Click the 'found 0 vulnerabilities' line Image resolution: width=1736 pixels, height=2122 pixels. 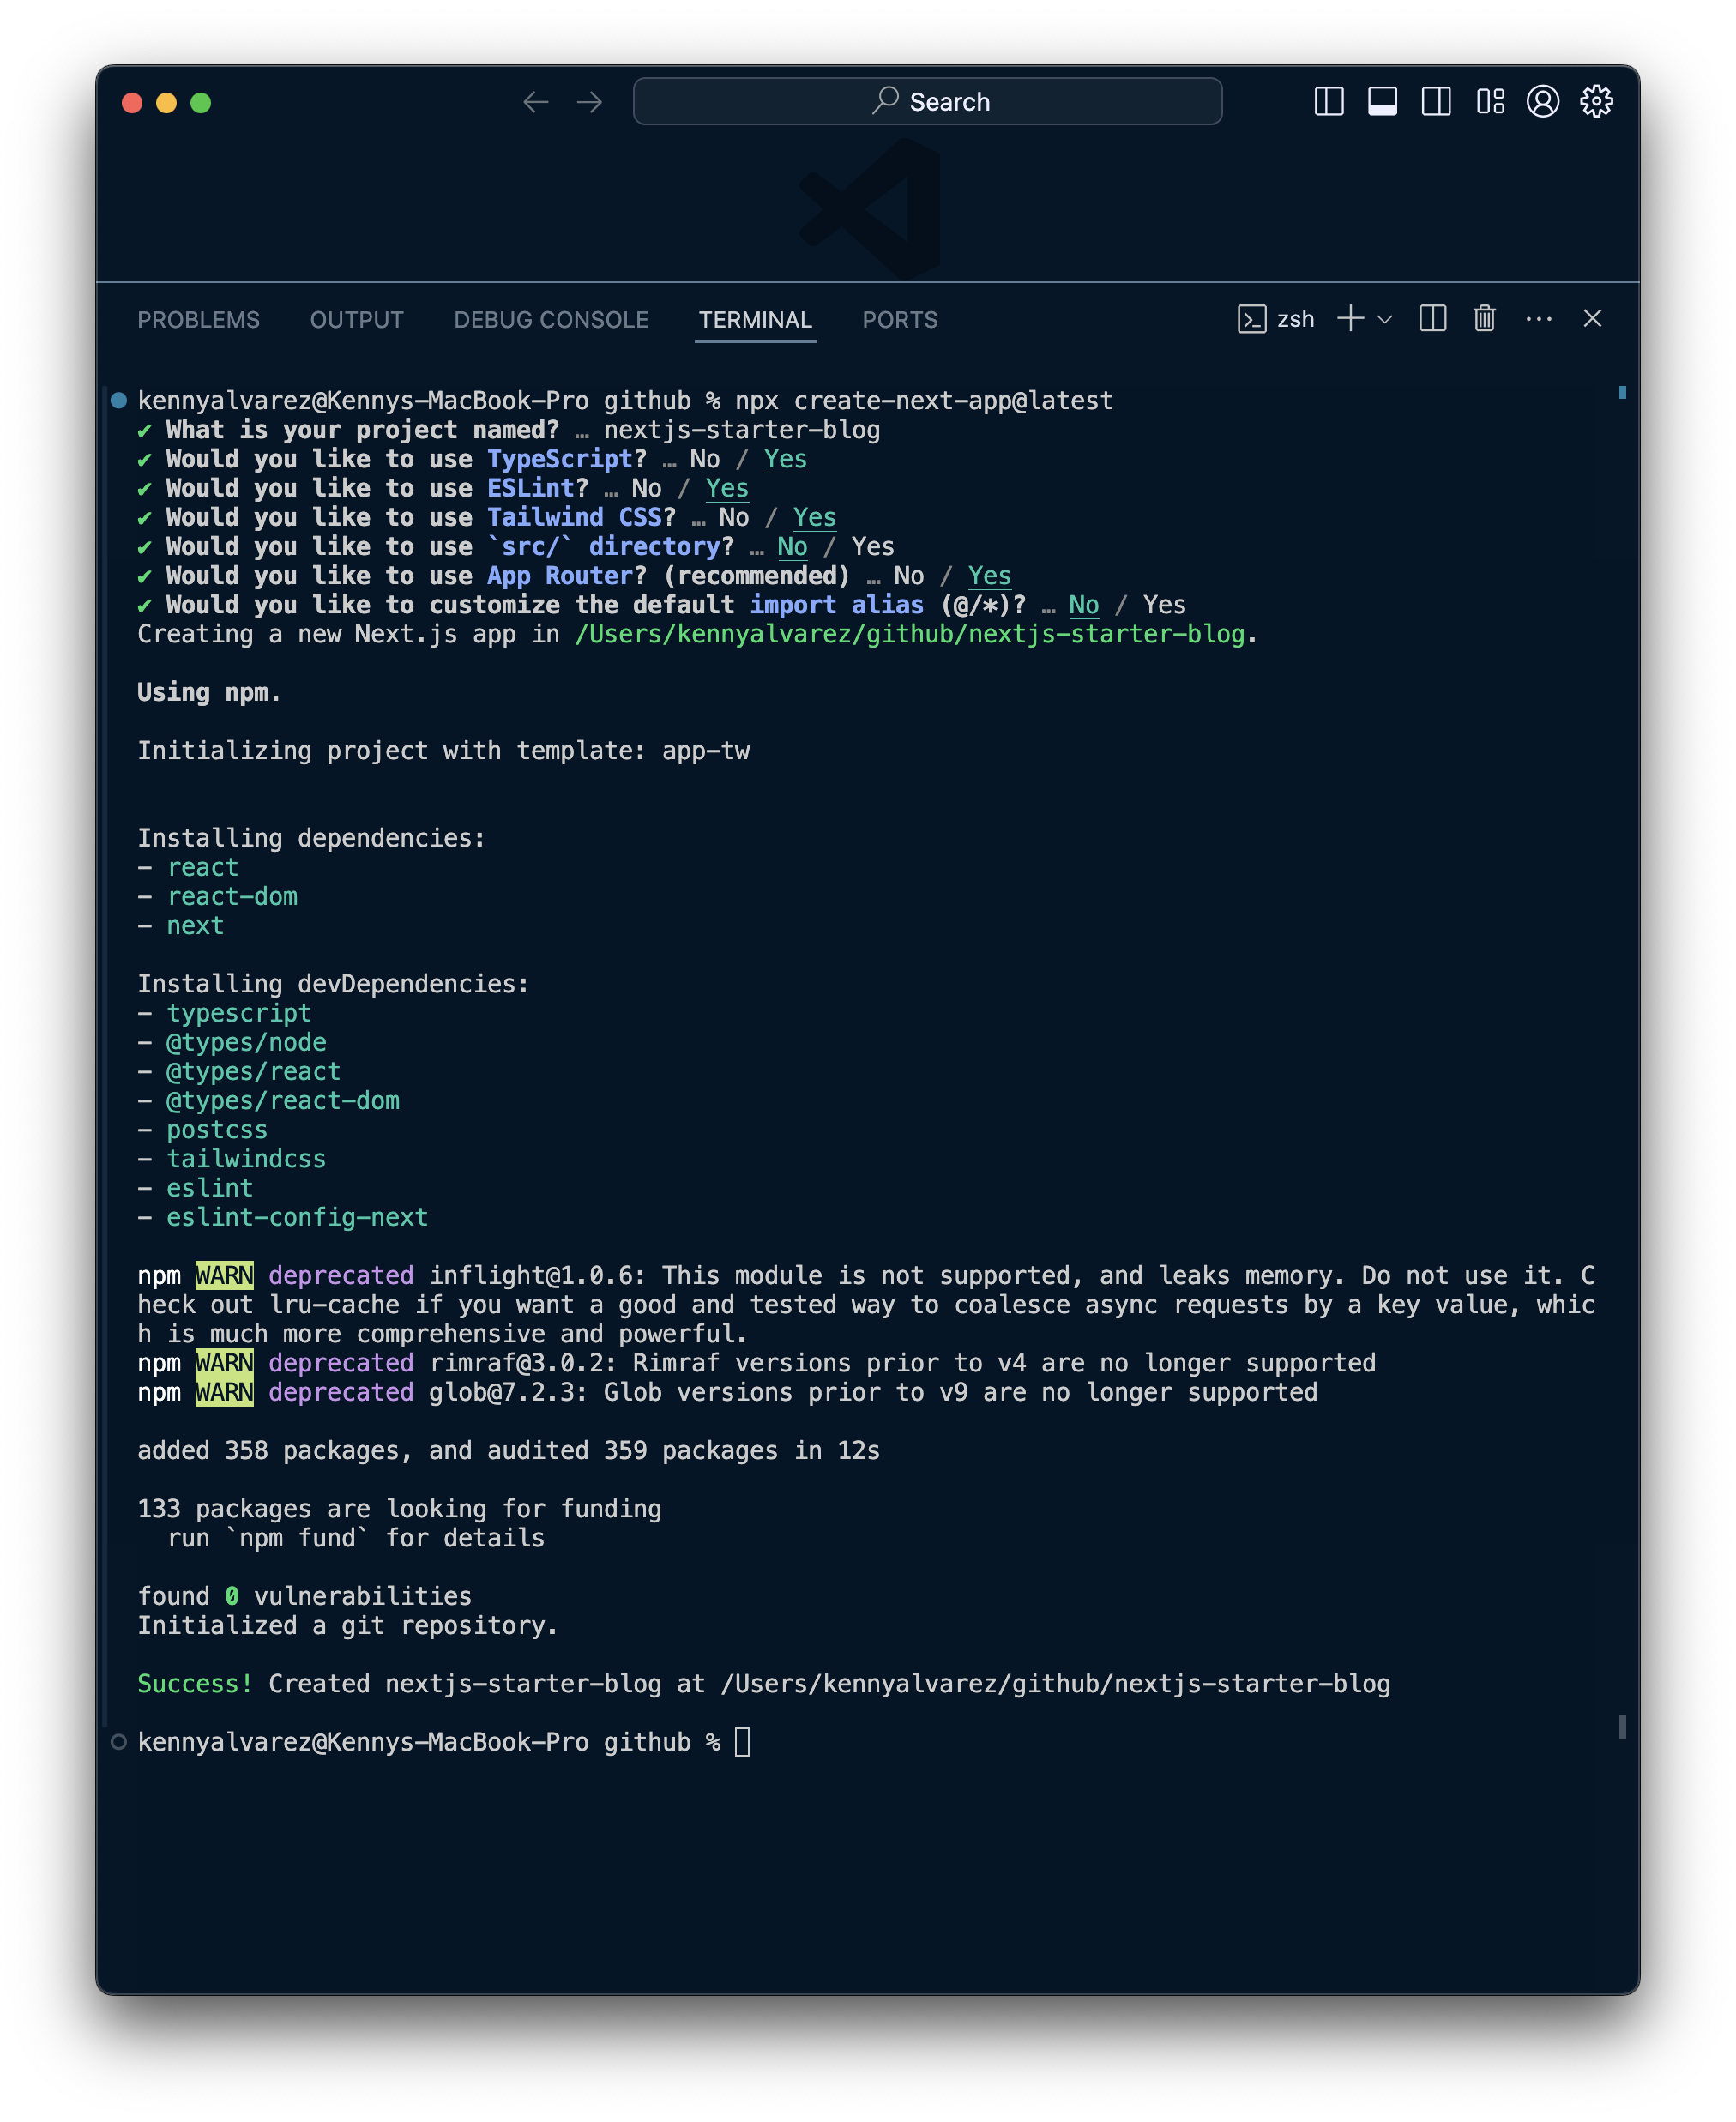304,1597
